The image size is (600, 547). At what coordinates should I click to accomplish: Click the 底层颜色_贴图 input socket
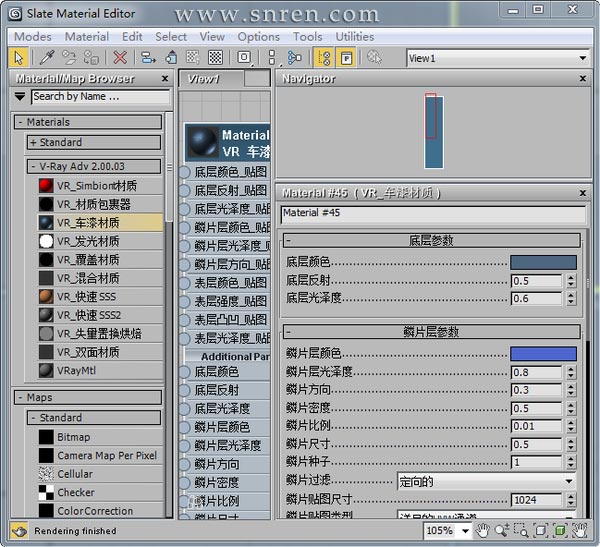(x=184, y=172)
